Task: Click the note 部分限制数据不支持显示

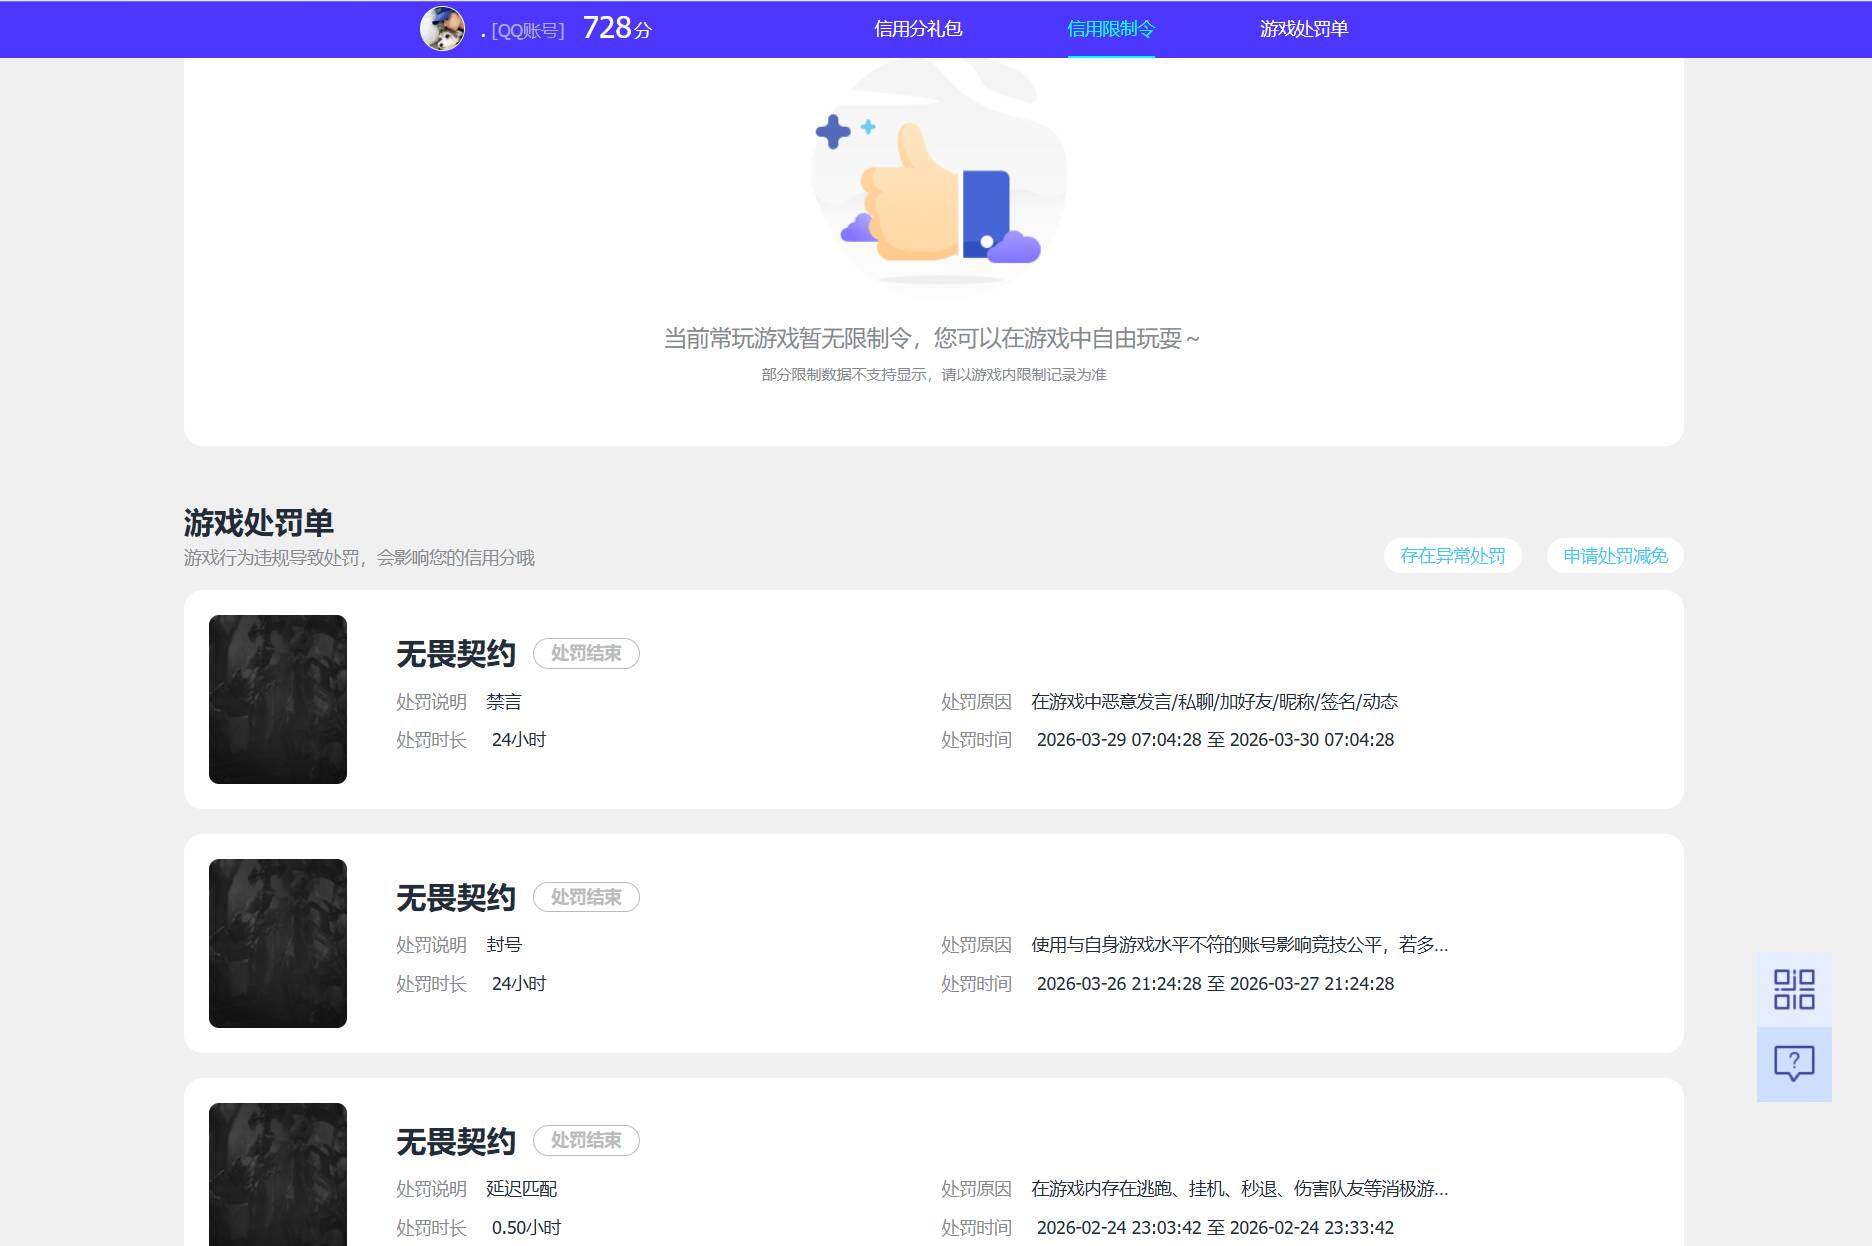Action: (x=934, y=375)
